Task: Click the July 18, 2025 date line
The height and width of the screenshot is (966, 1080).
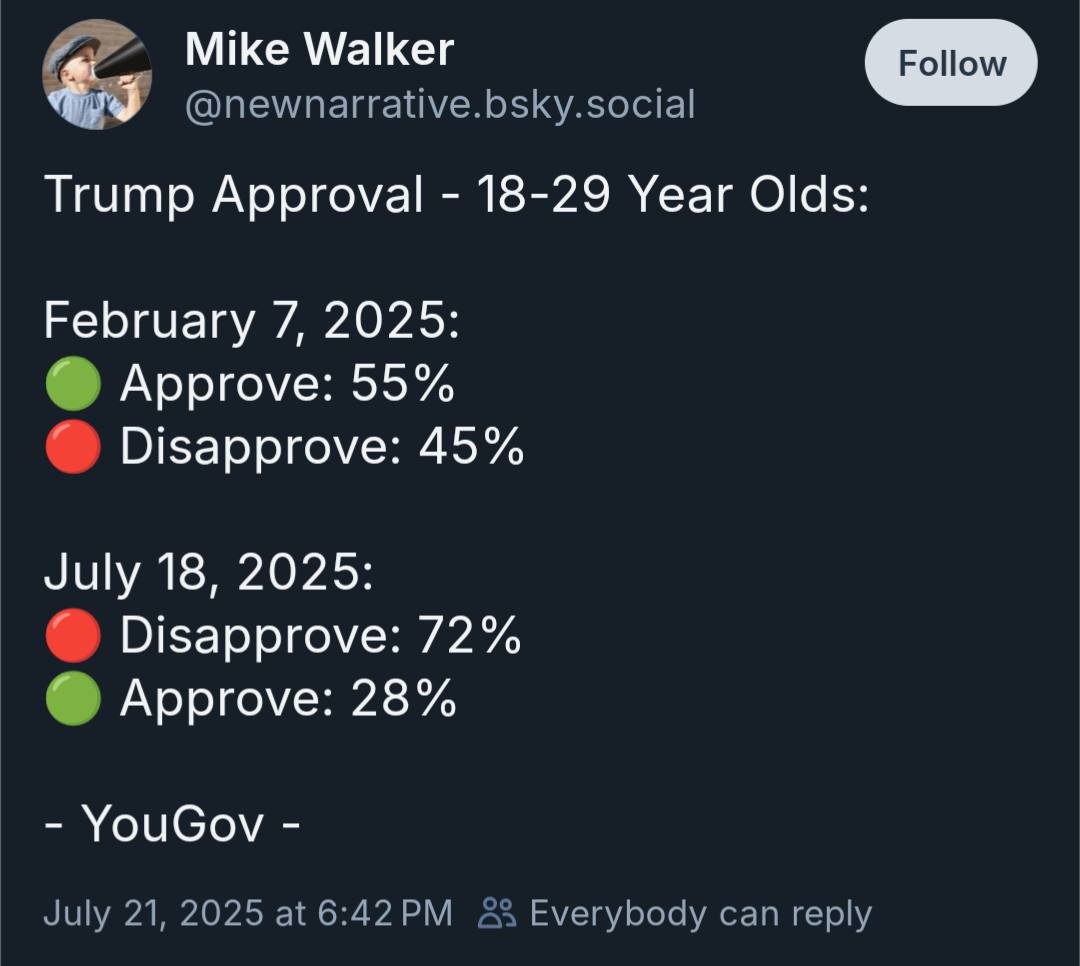Action: point(209,573)
